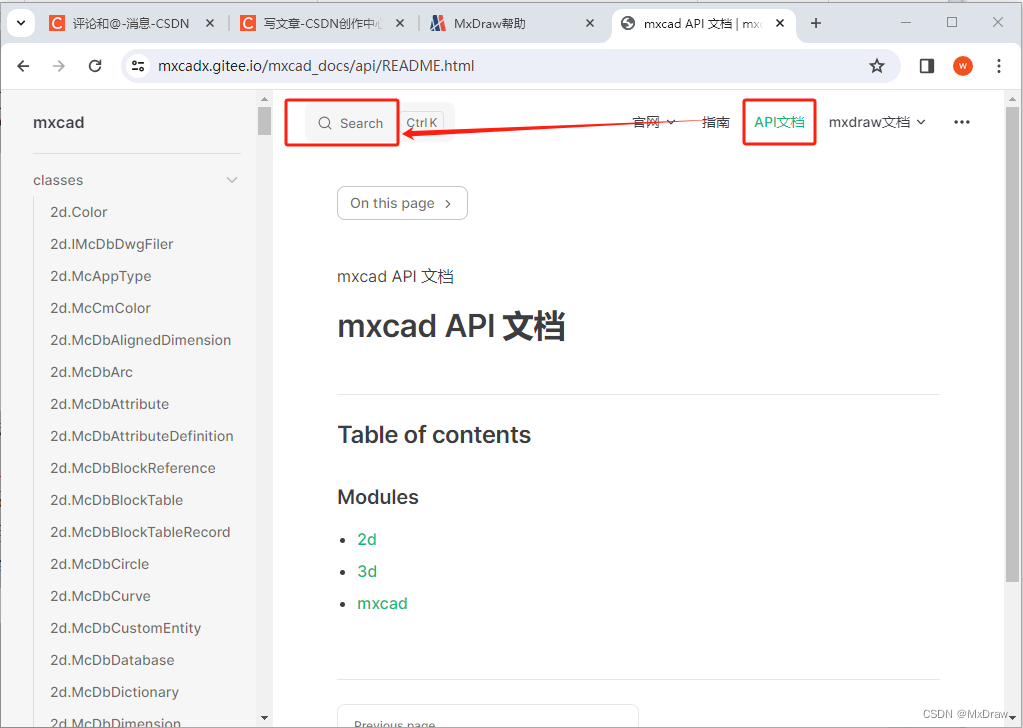Click the address bar URL
The image size is (1023, 728).
[316, 66]
